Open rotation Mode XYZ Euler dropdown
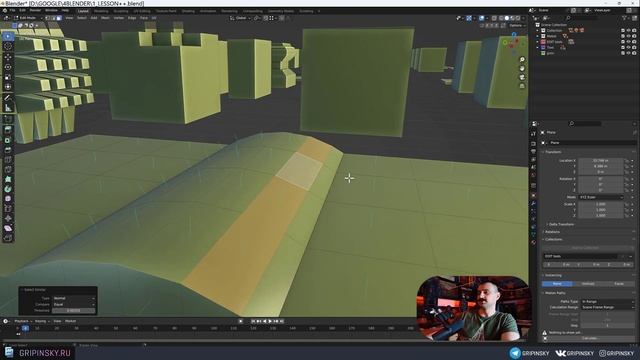The image size is (640, 360). click(x=601, y=197)
